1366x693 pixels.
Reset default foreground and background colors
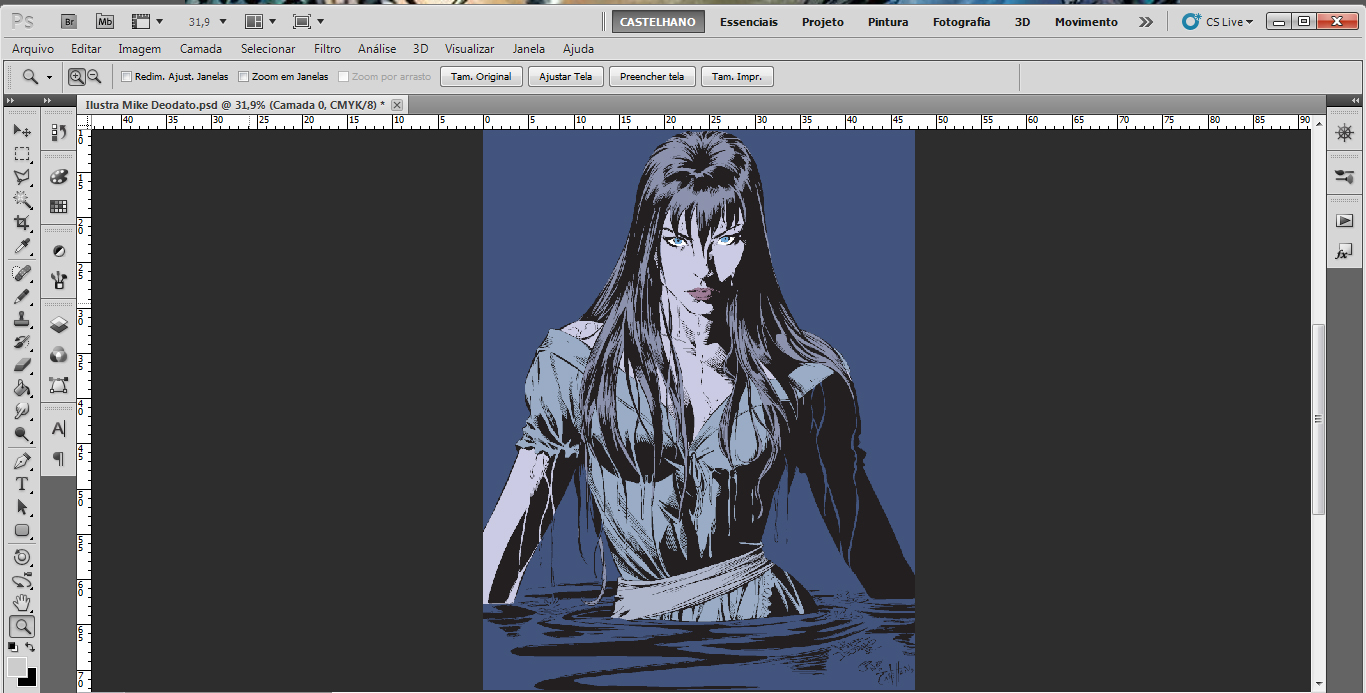click(12, 647)
